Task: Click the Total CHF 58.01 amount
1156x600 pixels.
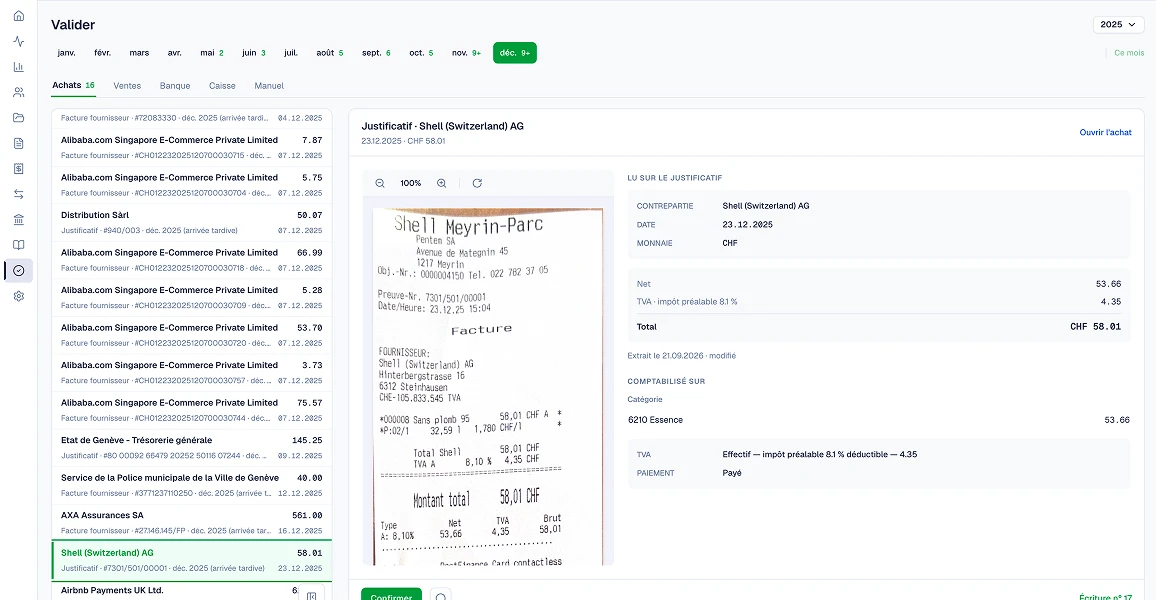Action: 1096,327
